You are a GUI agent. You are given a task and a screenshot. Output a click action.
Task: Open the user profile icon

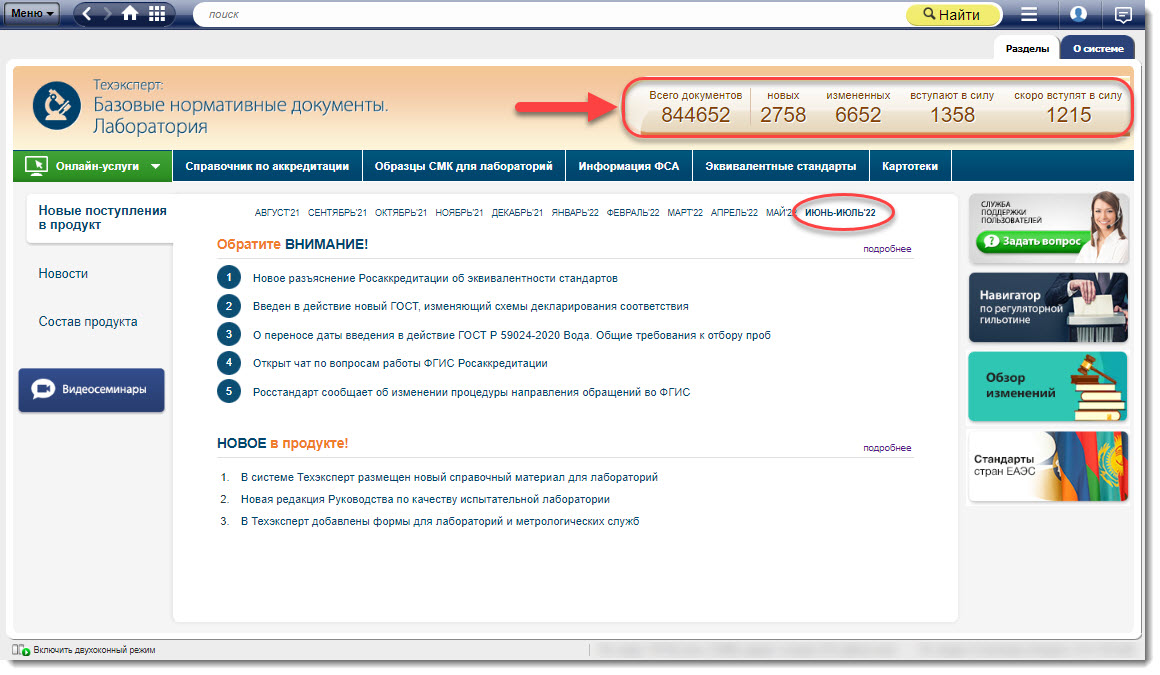coord(1079,14)
